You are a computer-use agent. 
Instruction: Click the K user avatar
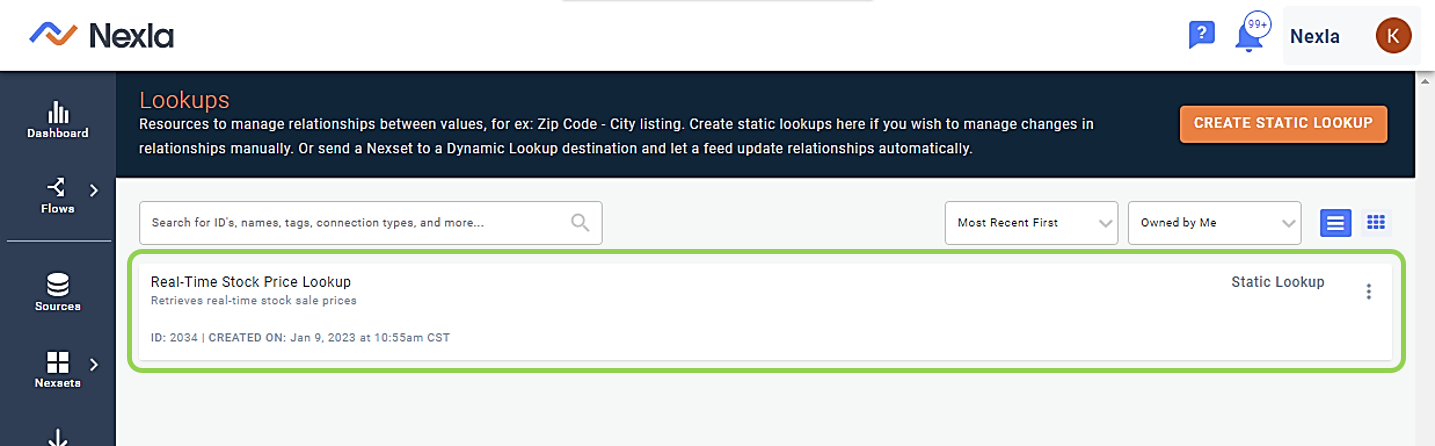[1393, 36]
